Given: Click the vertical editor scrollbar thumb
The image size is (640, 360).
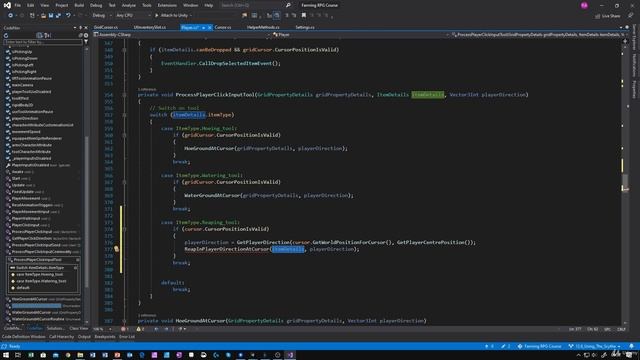Looking at the screenshot, I should click(625, 182).
